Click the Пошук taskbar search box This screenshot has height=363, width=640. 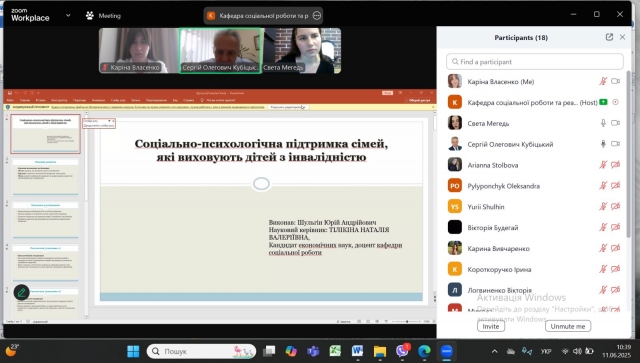click(x=201, y=351)
